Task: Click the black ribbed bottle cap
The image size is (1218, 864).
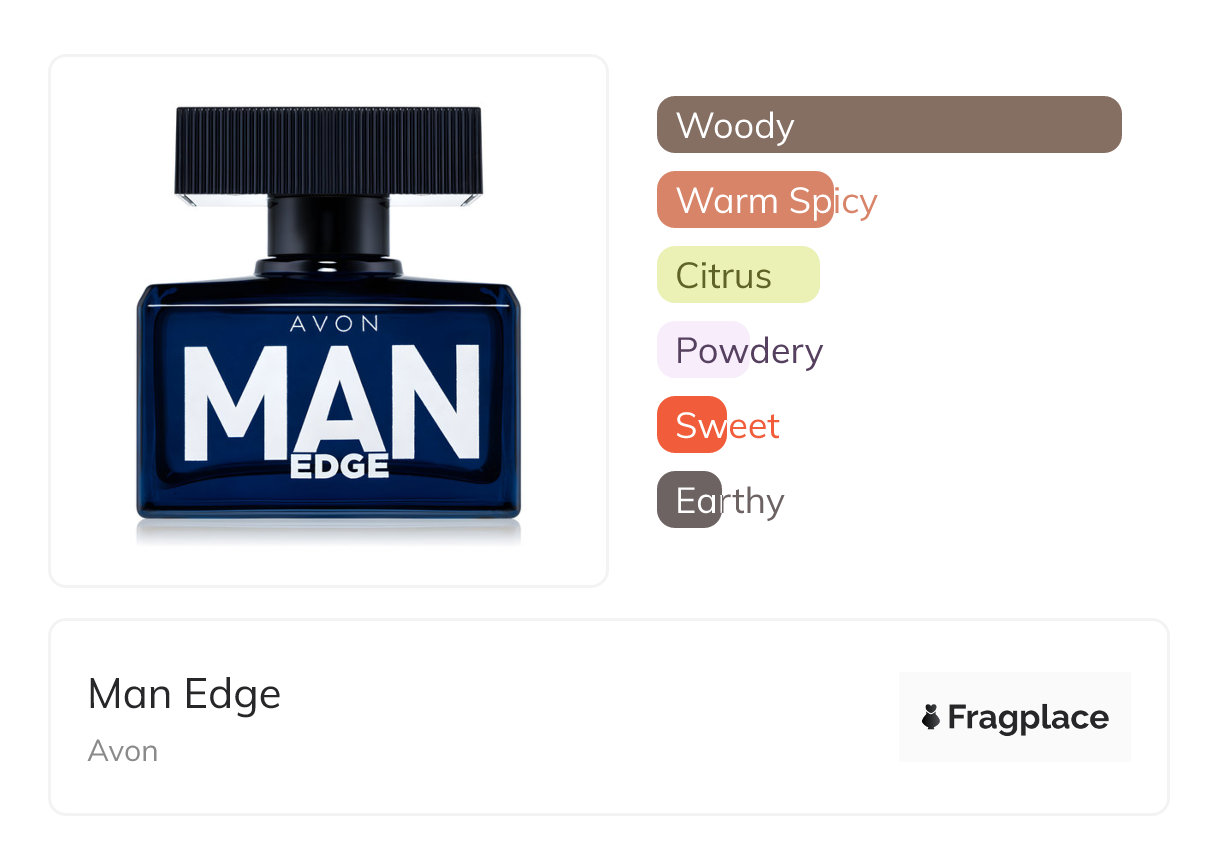Action: pos(329,153)
